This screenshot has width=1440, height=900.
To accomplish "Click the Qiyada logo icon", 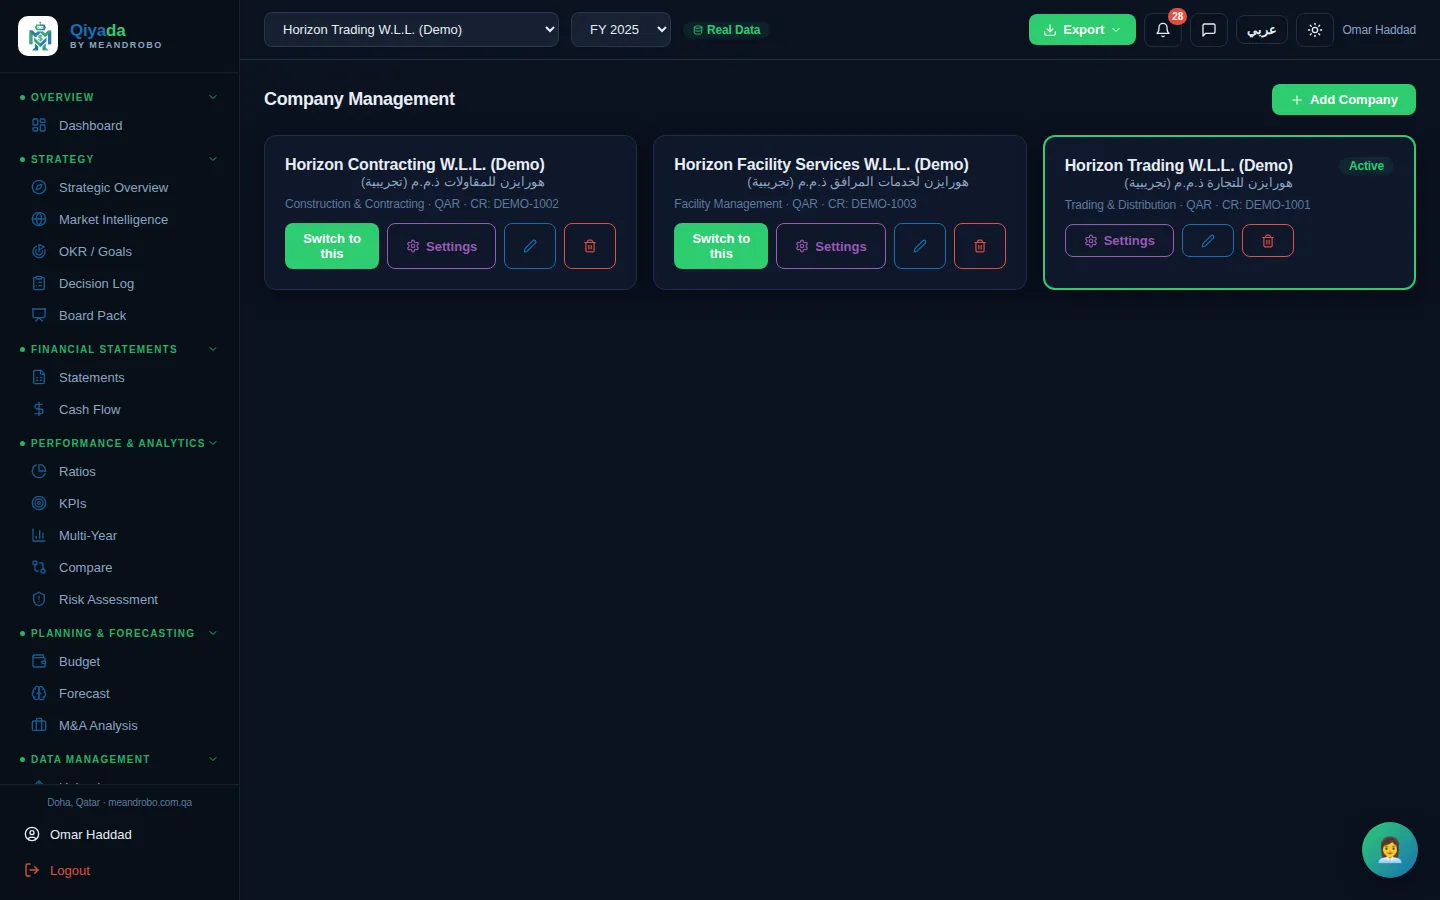I will point(38,37).
